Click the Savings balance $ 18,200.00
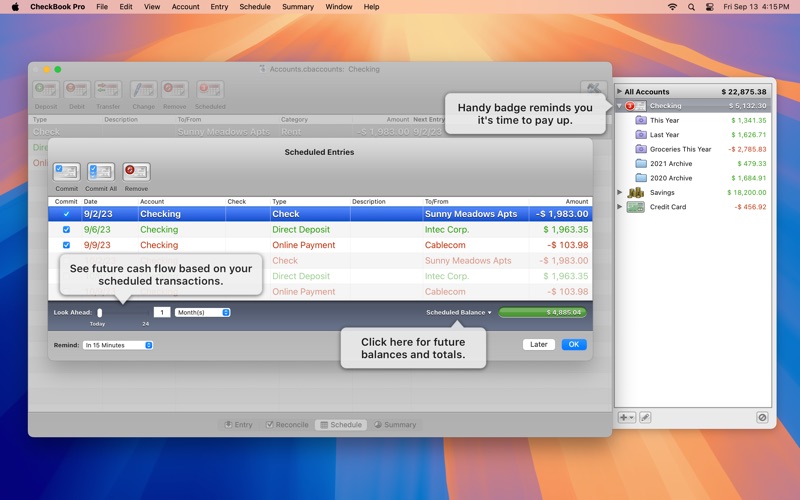 (746, 192)
